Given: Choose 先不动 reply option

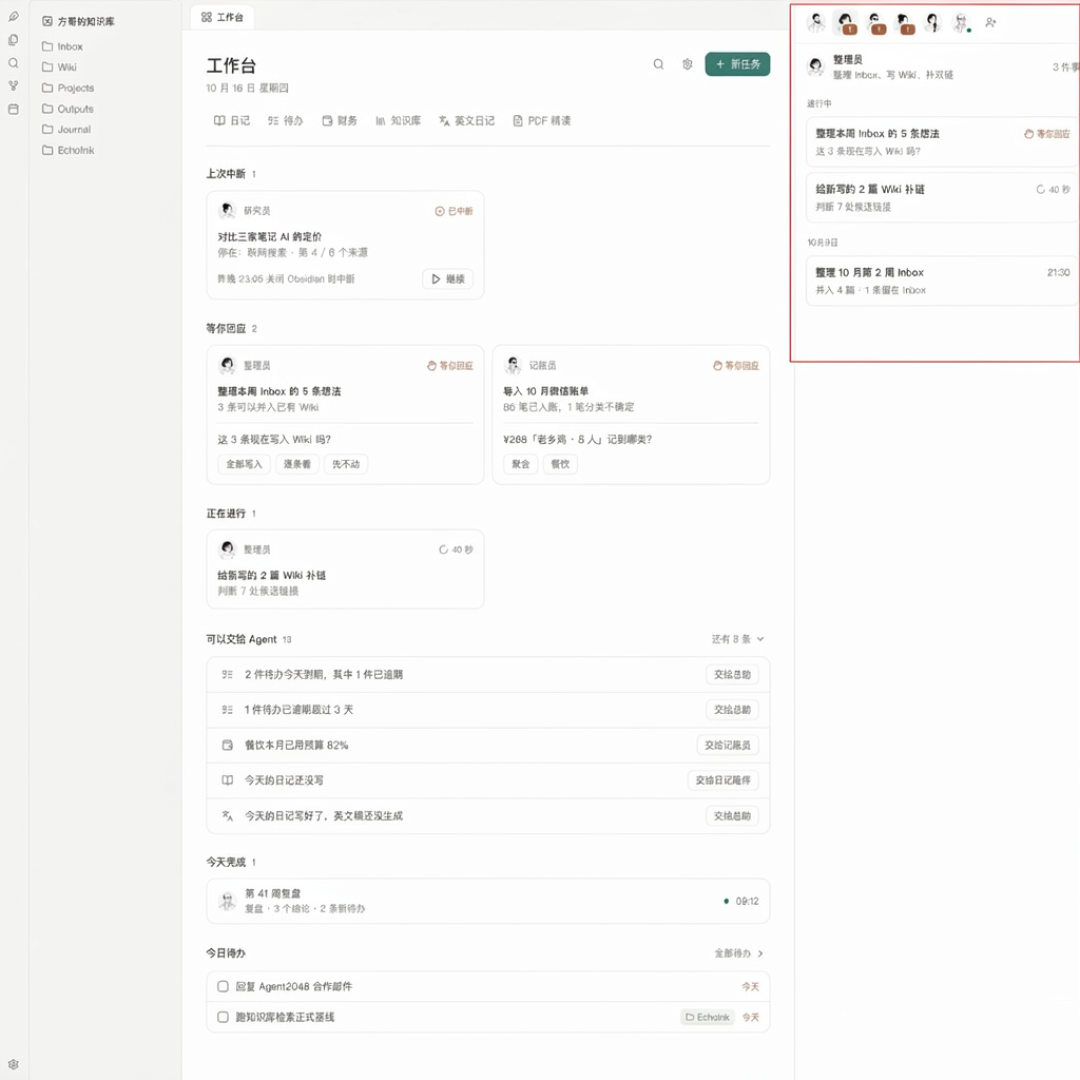Looking at the screenshot, I should pyautogui.click(x=346, y=464).
